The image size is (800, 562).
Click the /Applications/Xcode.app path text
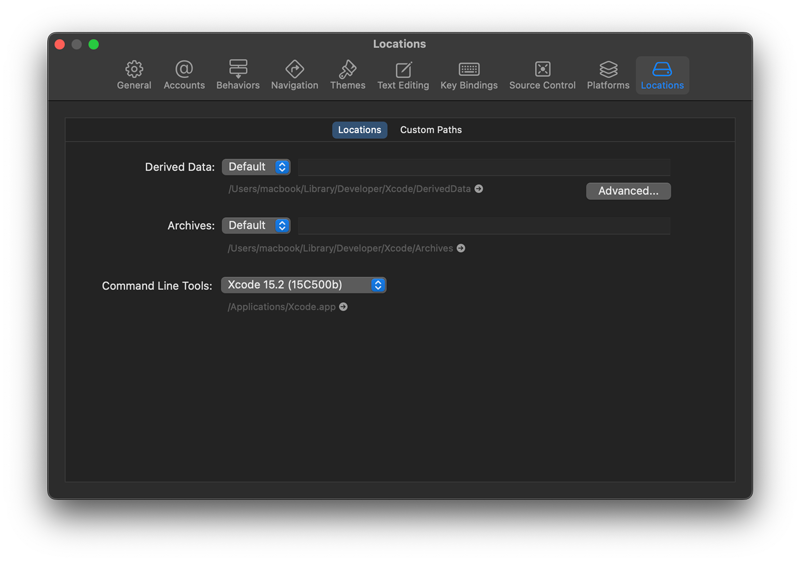coord(282,306)
